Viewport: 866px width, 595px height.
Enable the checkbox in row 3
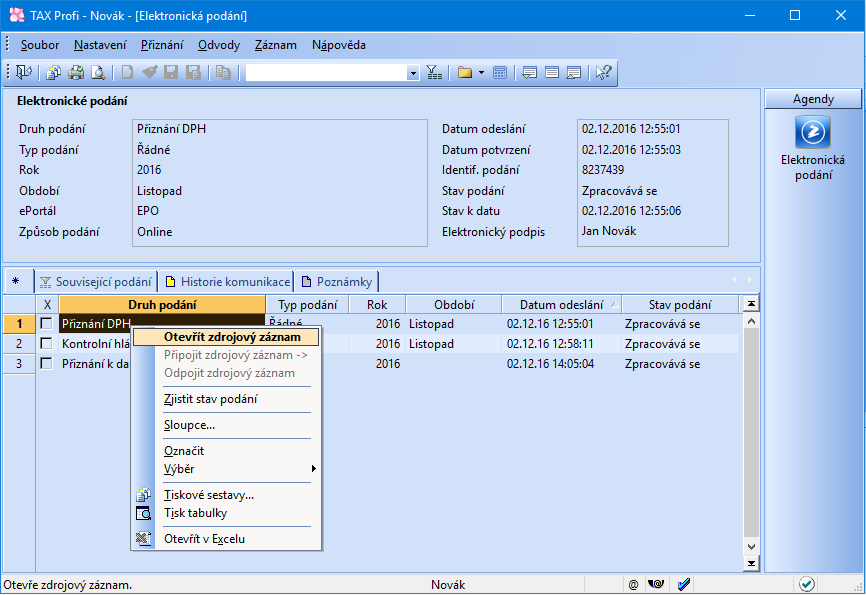tap(46, 364)
